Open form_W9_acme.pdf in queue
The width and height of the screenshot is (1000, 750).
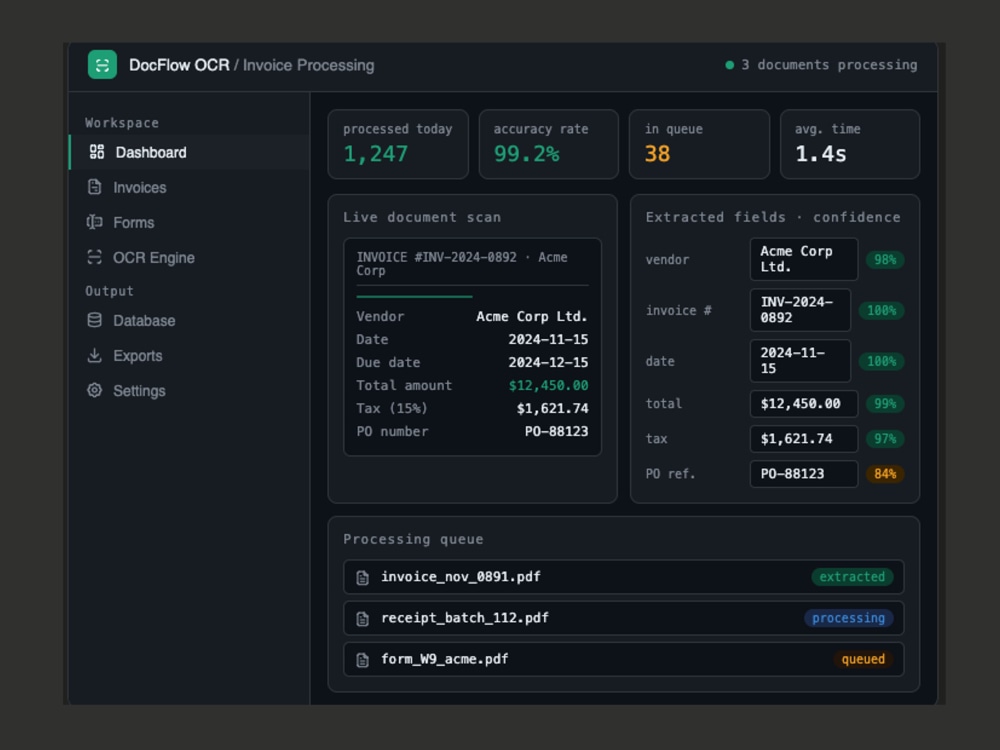[624, 659]
